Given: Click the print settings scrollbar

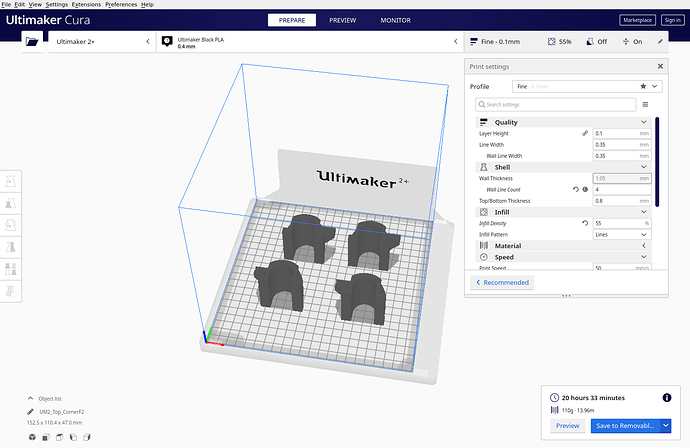Looking at the screenshot, I should point(657,162).
